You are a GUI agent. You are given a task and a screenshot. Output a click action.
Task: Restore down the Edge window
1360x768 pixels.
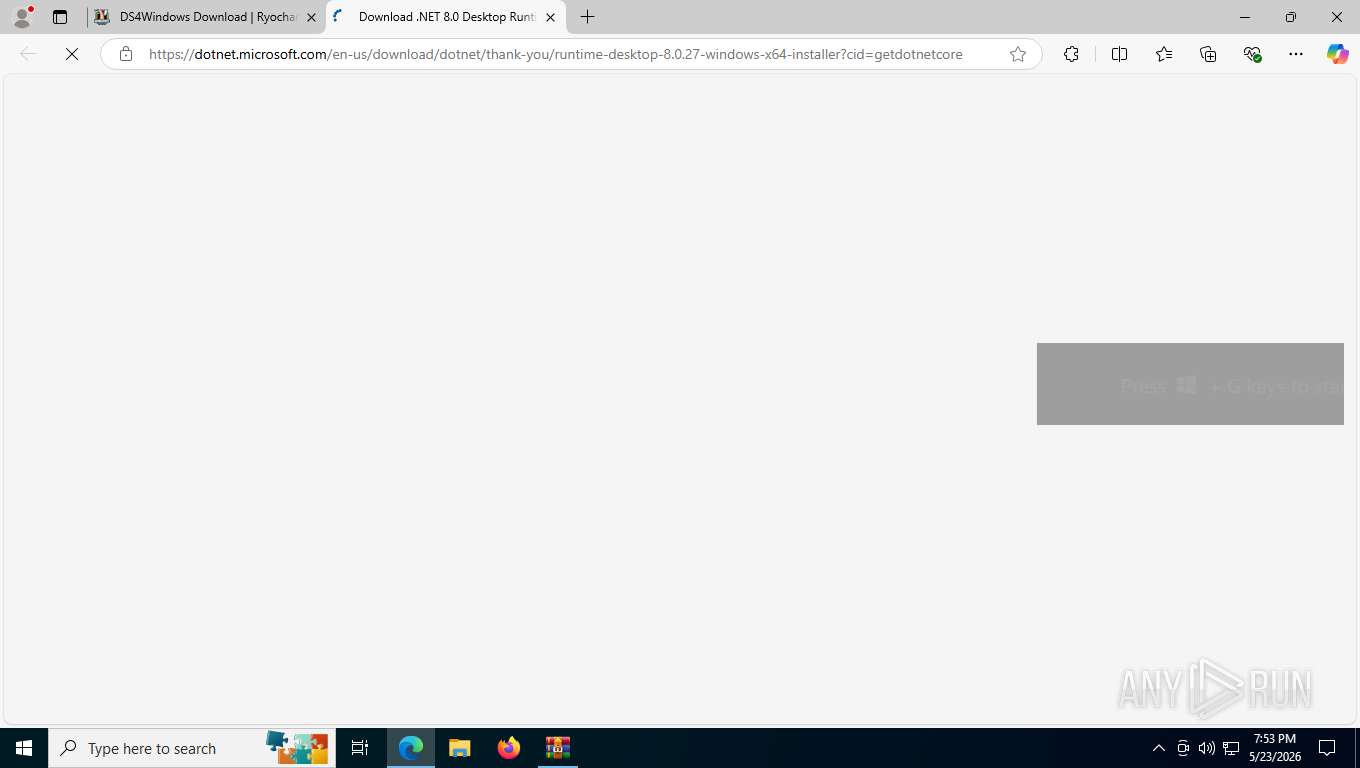click(x=1291, y=17)
